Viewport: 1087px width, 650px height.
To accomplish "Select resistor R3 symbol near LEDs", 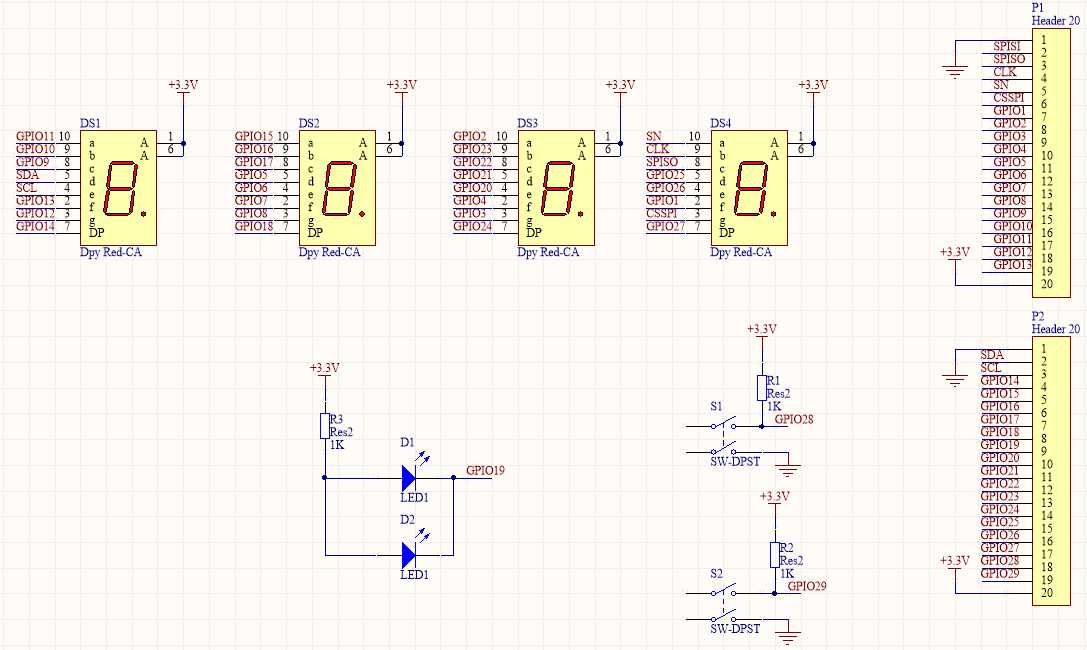I will click(x=324, y=425).
